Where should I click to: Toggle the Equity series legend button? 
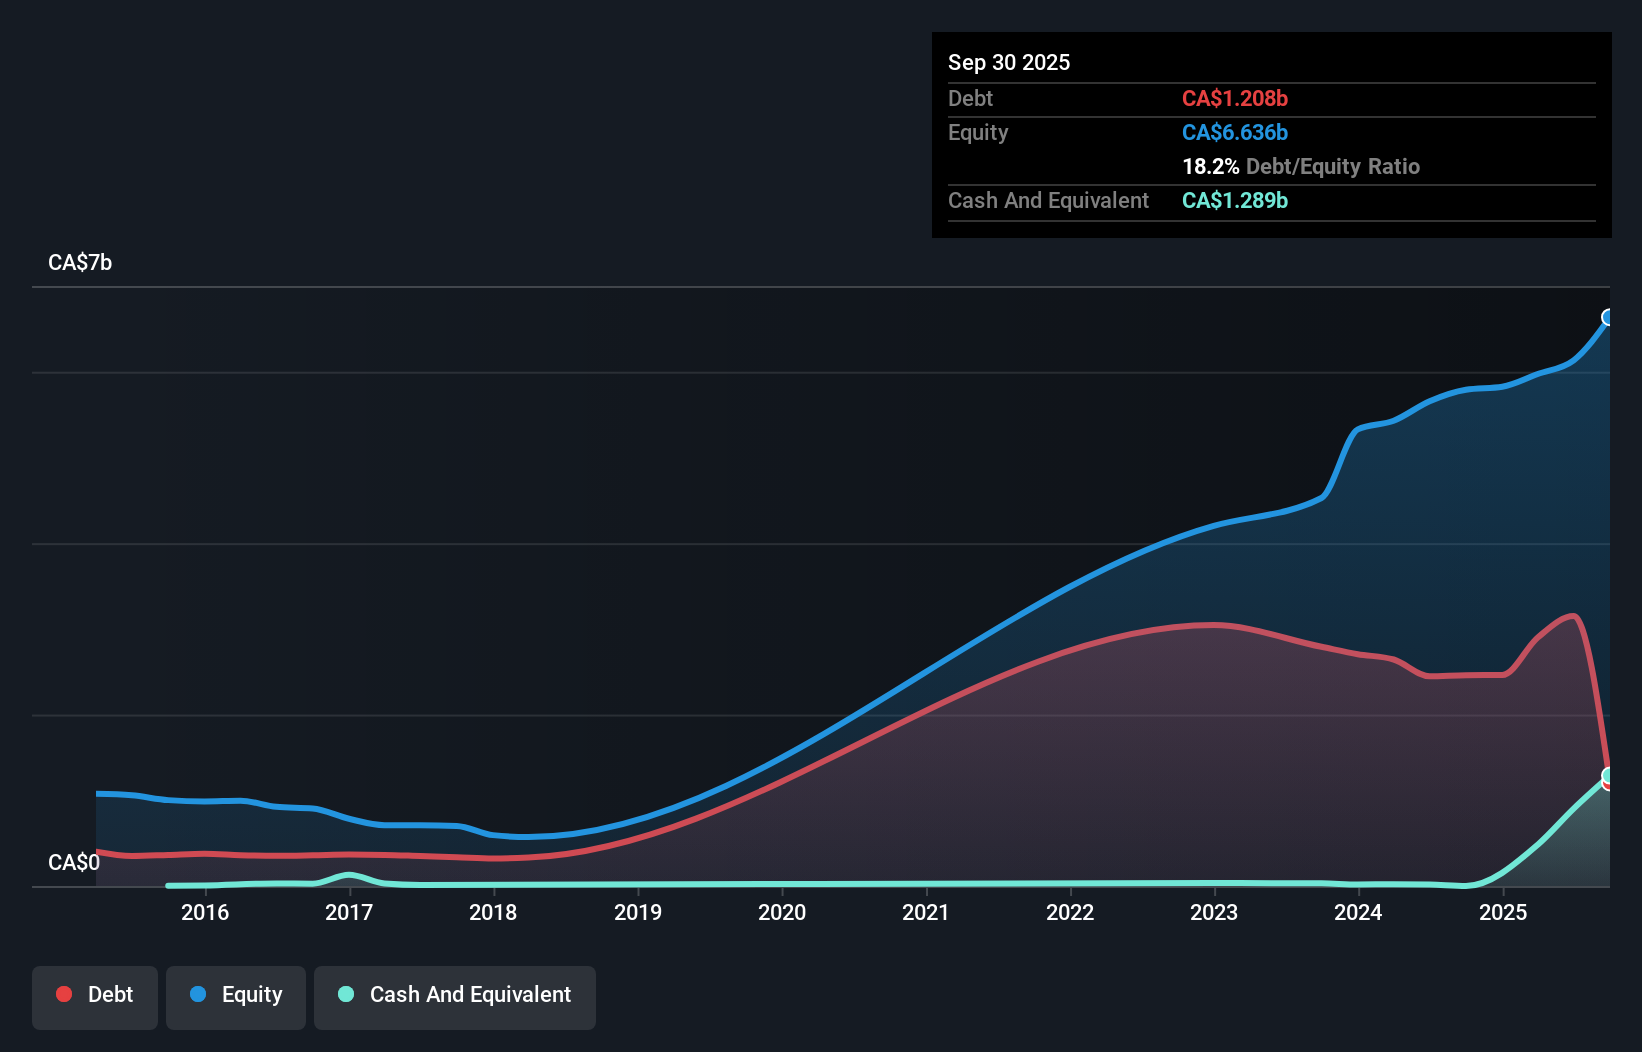[236, 997]
